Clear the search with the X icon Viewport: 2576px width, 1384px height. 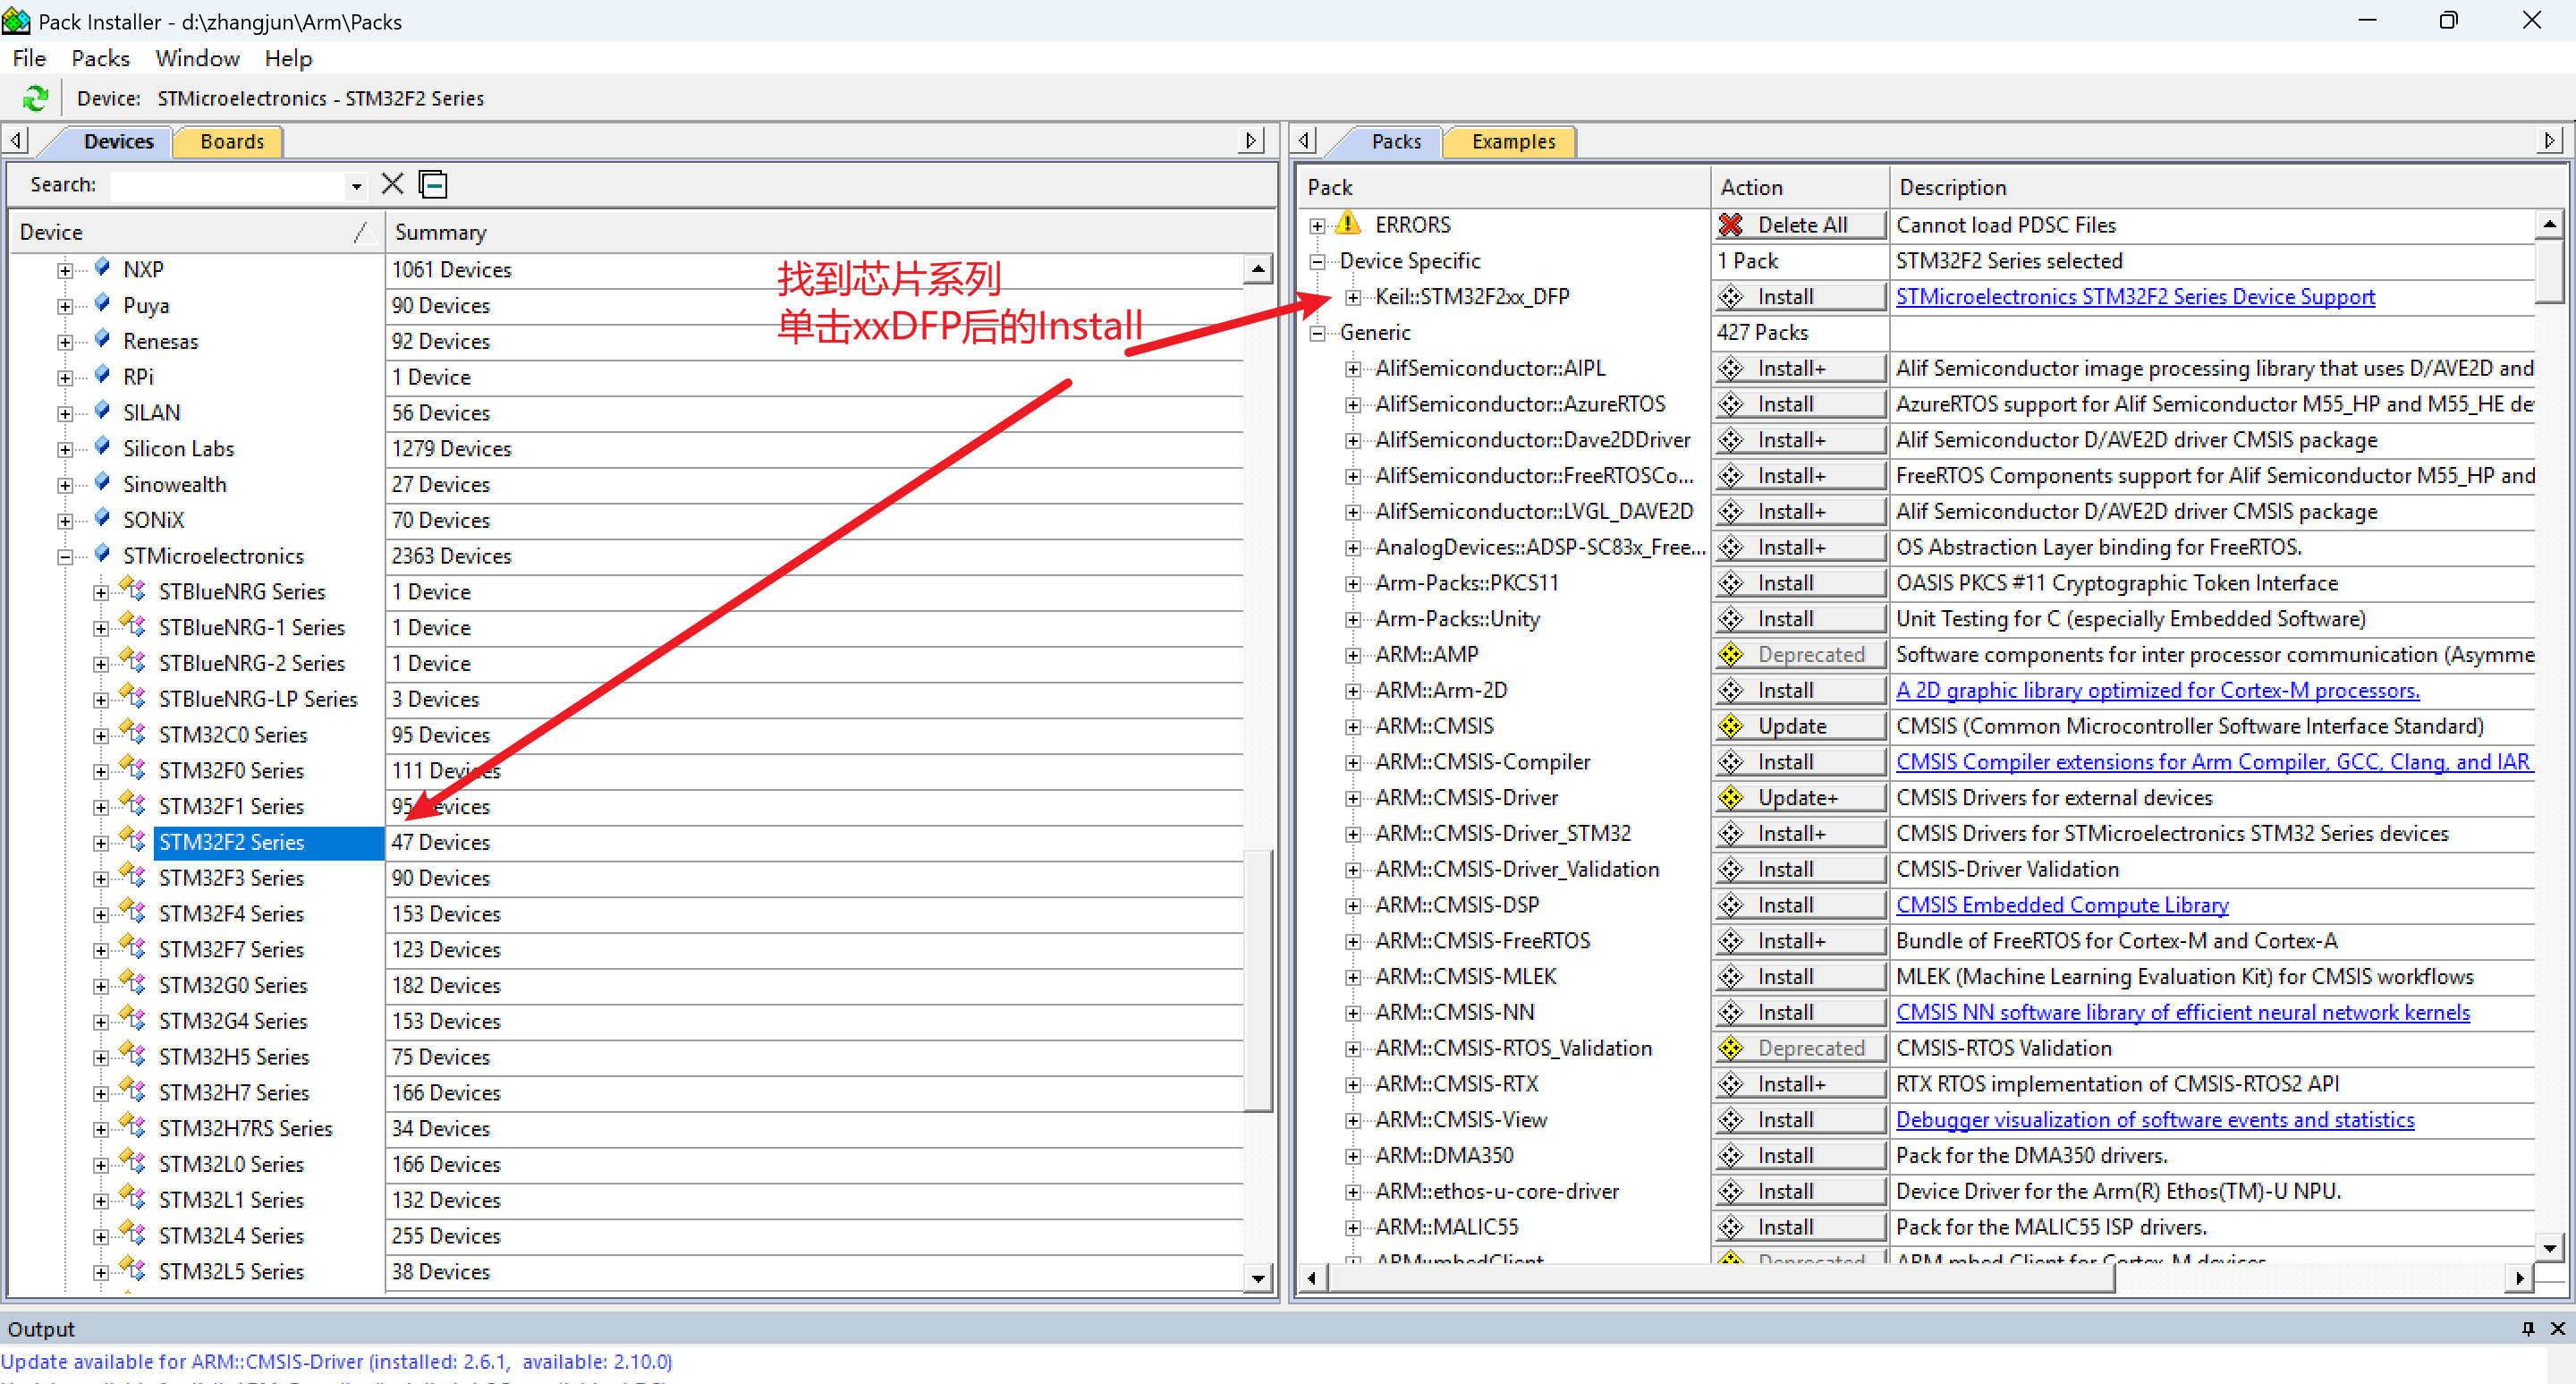392,184
